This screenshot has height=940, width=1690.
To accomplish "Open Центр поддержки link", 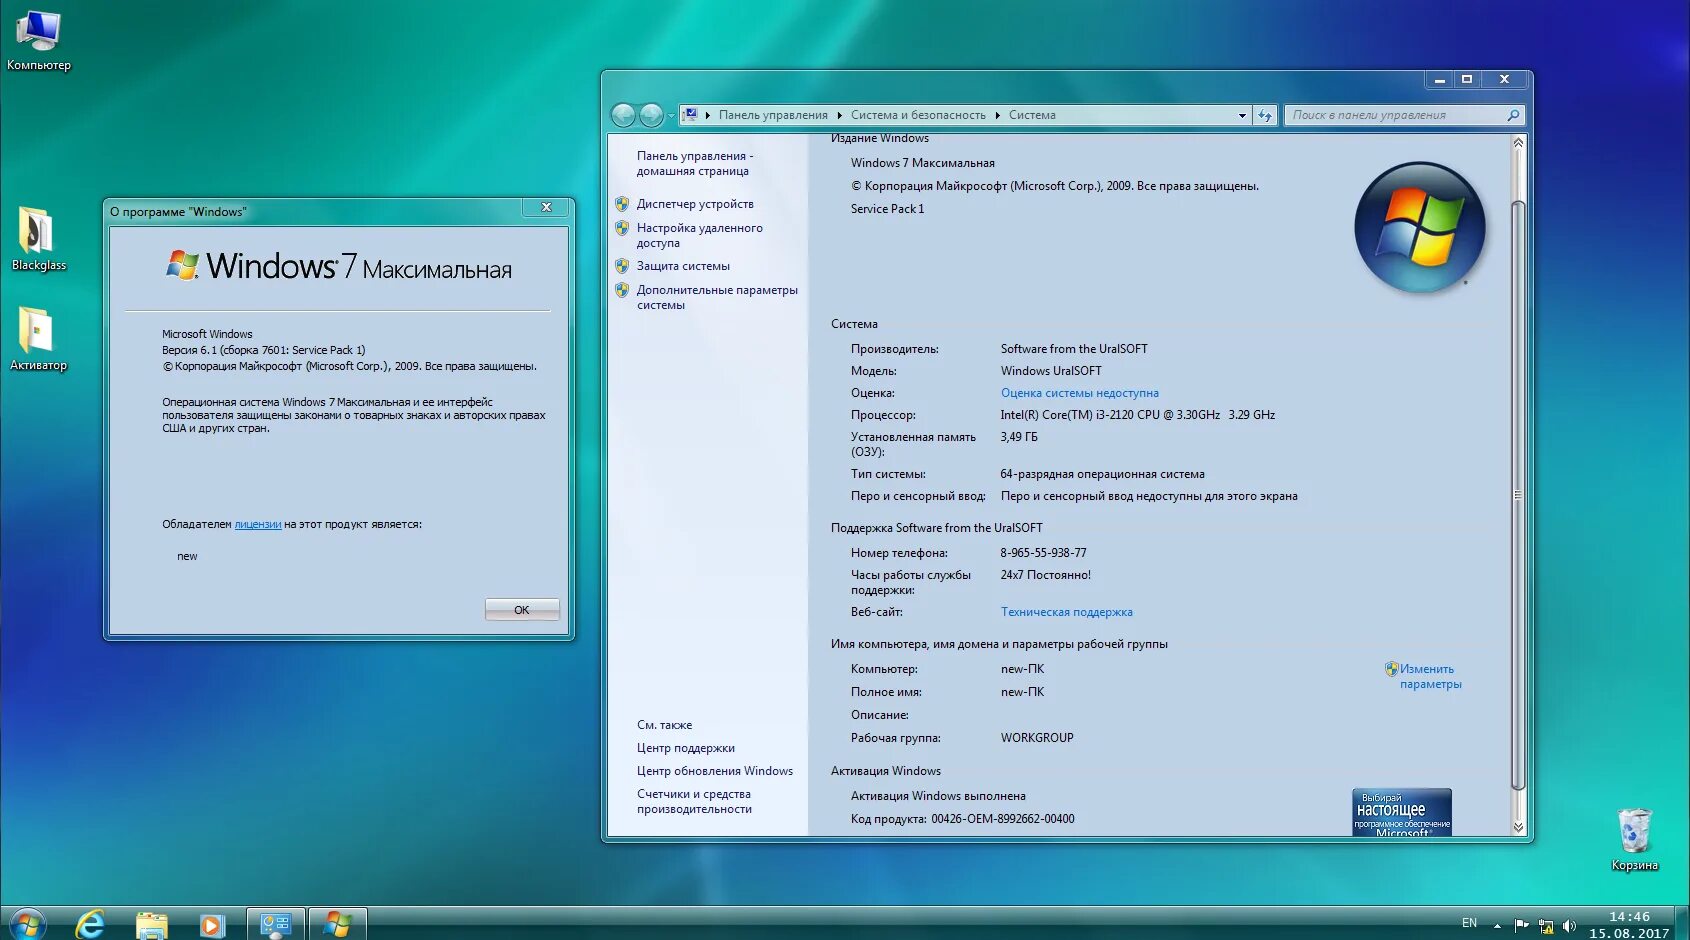I will 686,748.
